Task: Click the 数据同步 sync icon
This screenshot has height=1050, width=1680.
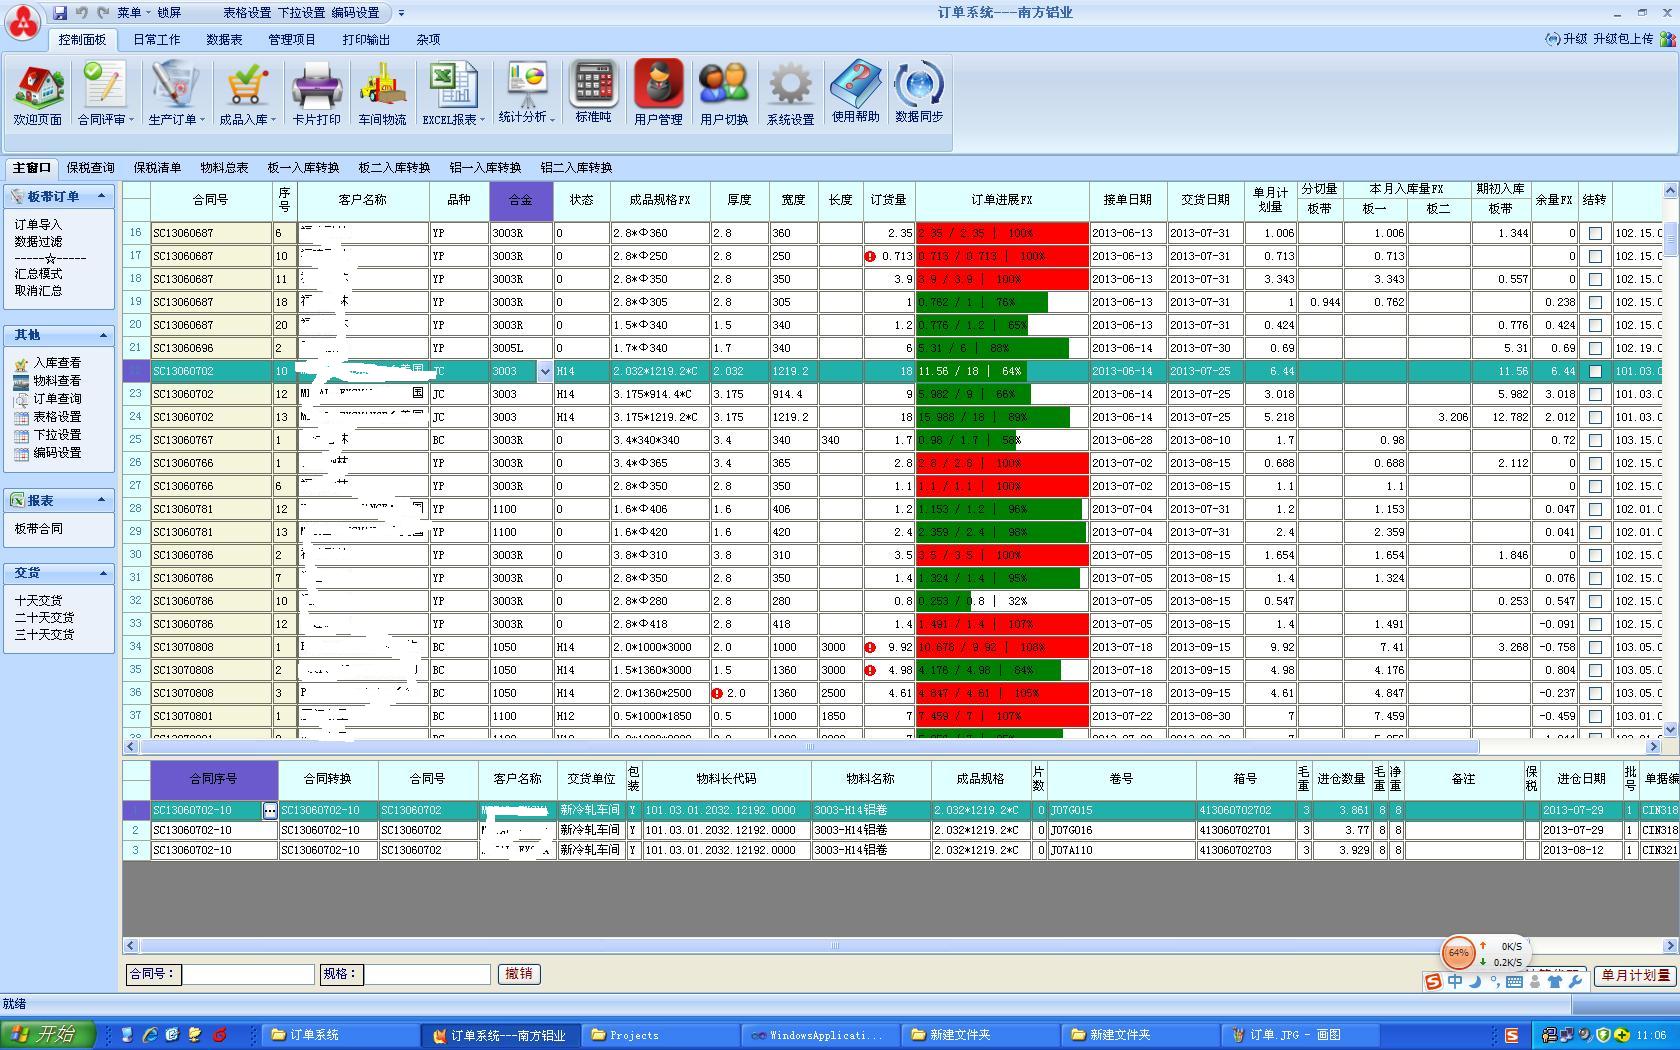Action: click(918, 90)
